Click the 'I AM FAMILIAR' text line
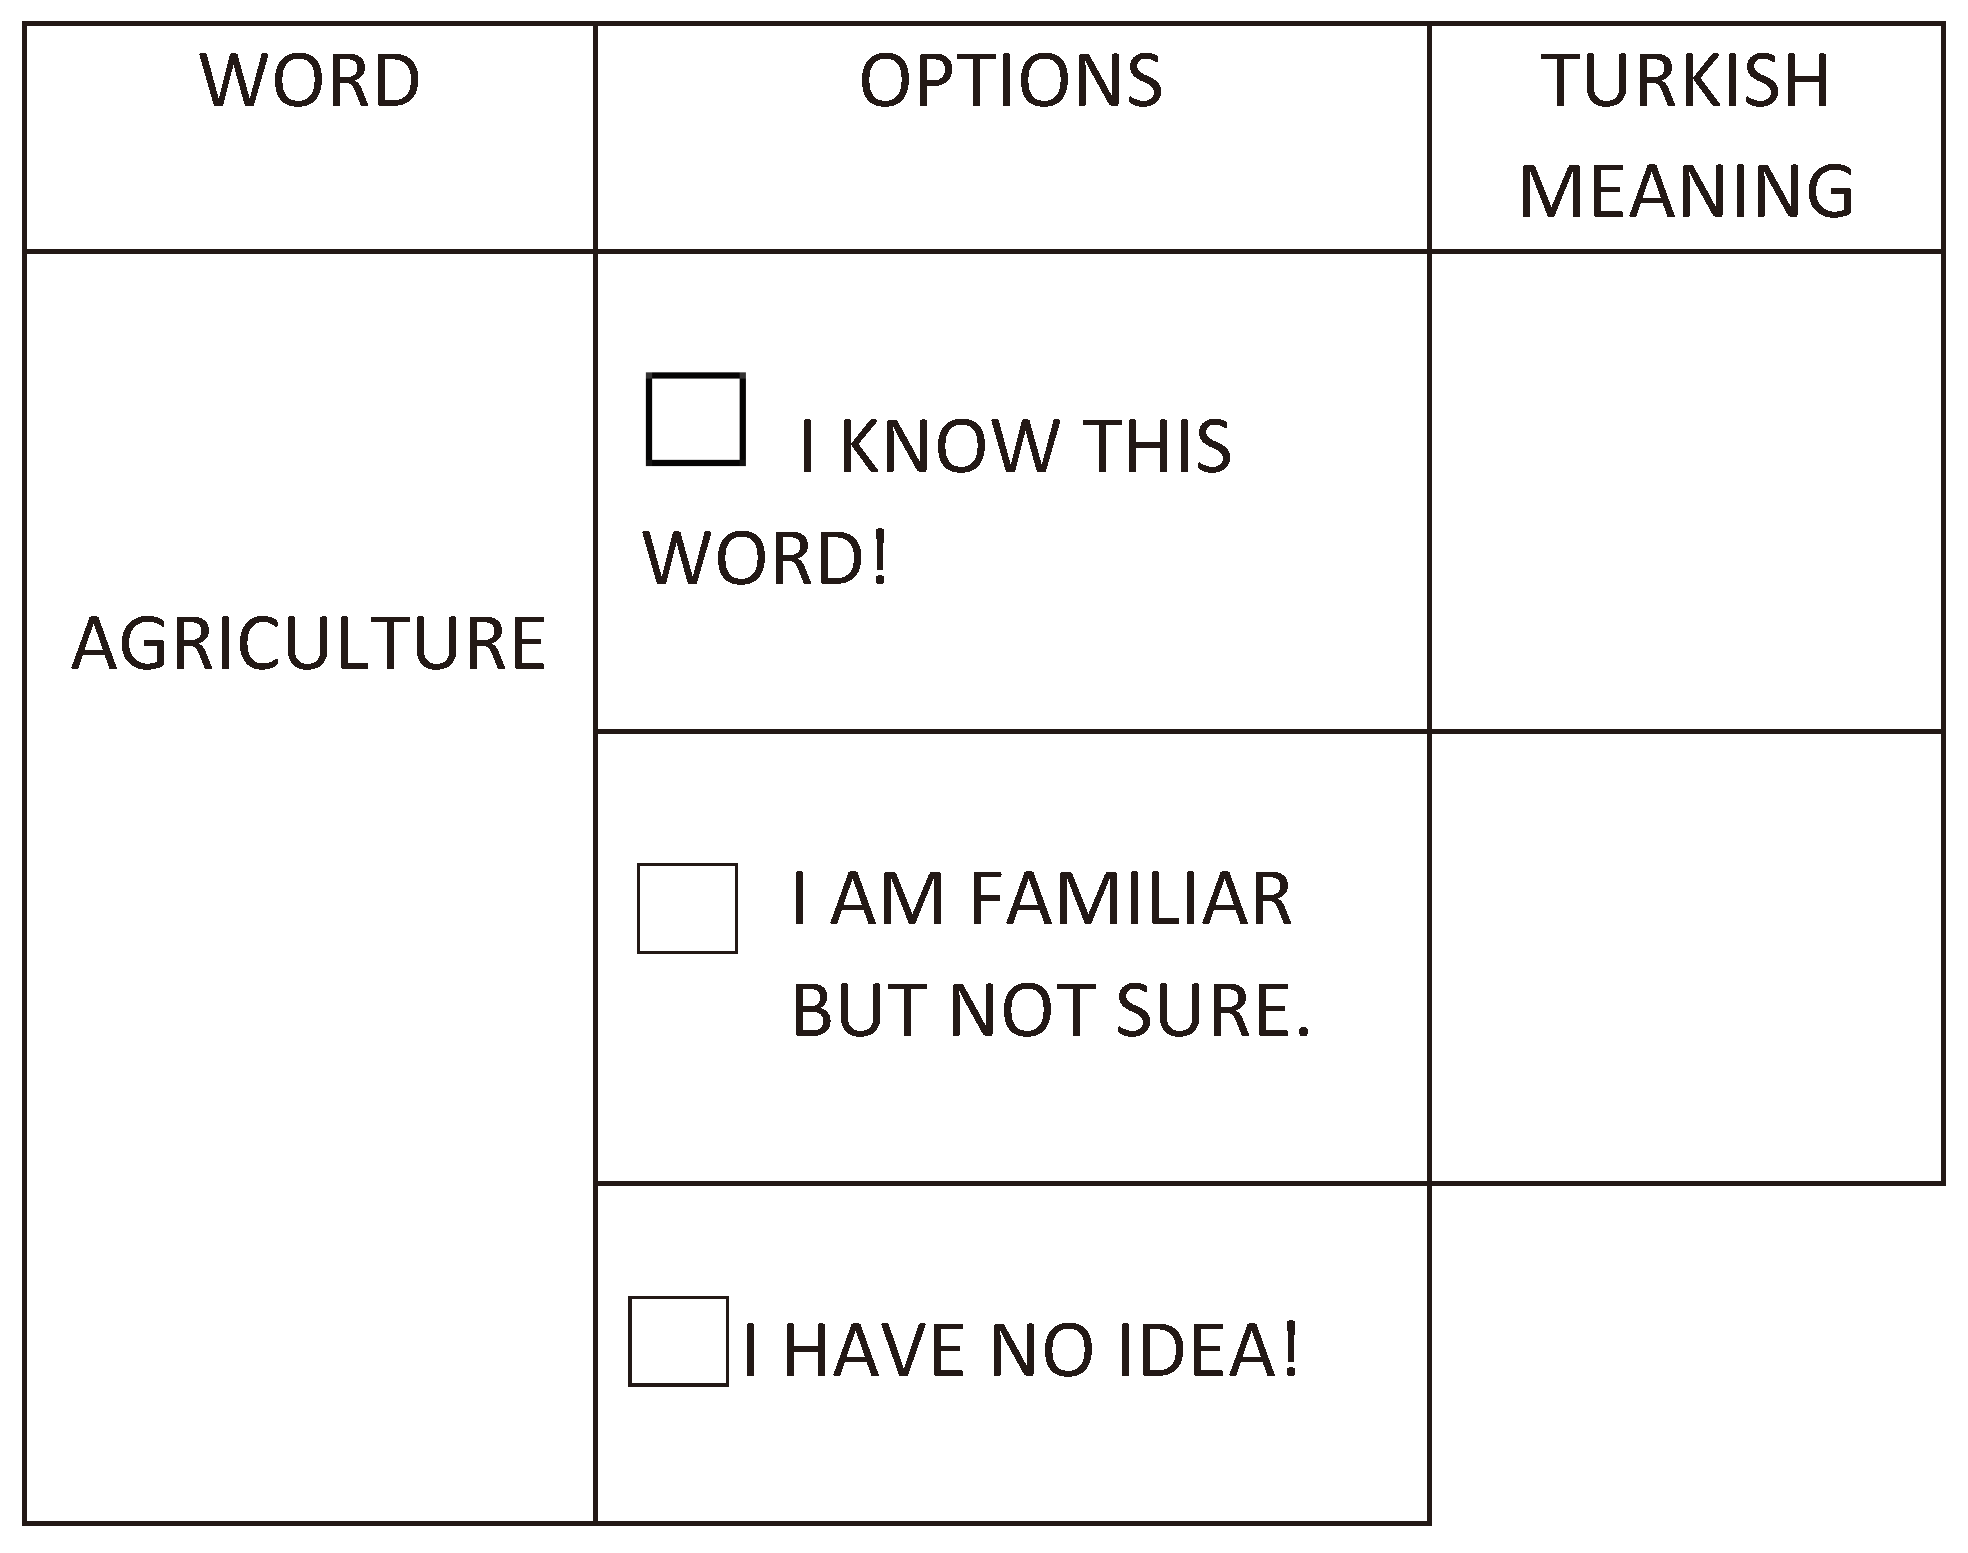 [x=1040, y=899]
